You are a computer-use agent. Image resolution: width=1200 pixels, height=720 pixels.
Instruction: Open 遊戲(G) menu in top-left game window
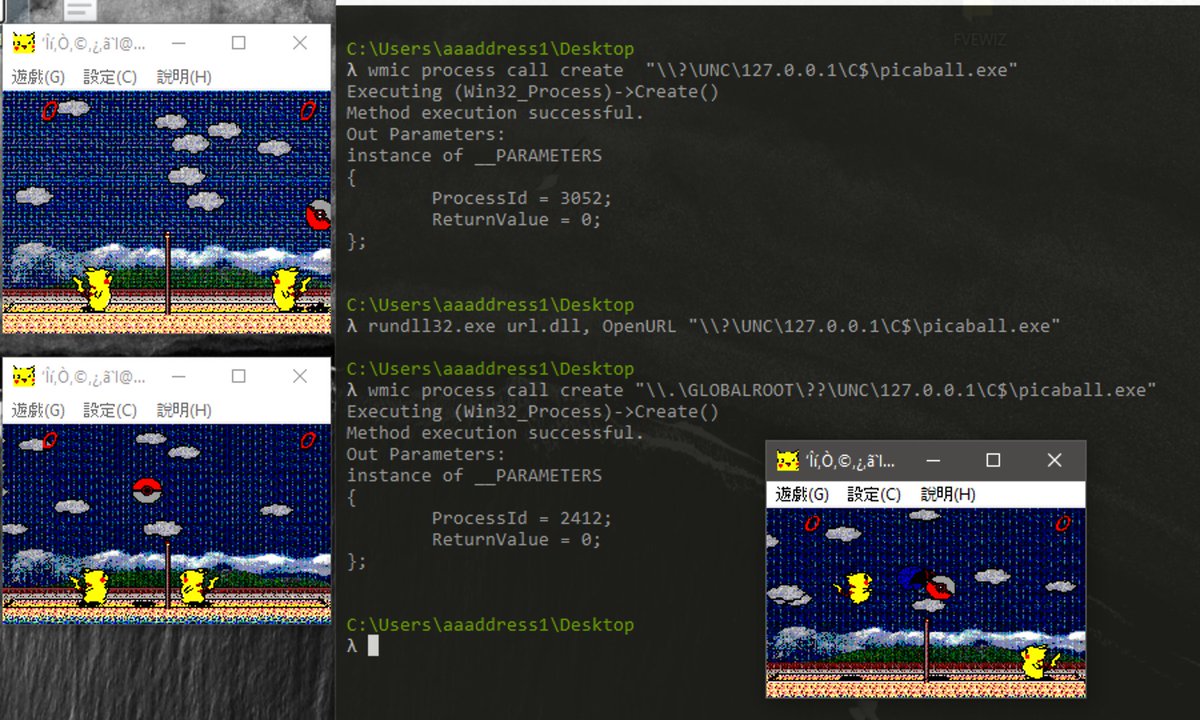[38, 77]
